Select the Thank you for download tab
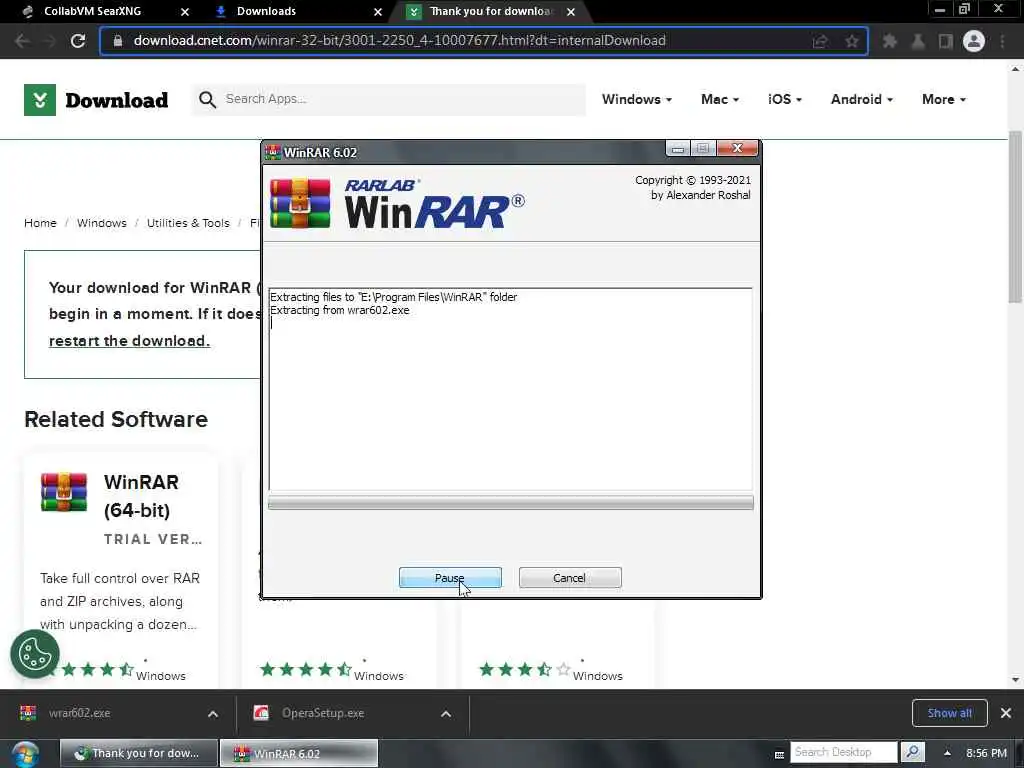The width and height of the screenshot is (1024, 768). click(490, 11)
